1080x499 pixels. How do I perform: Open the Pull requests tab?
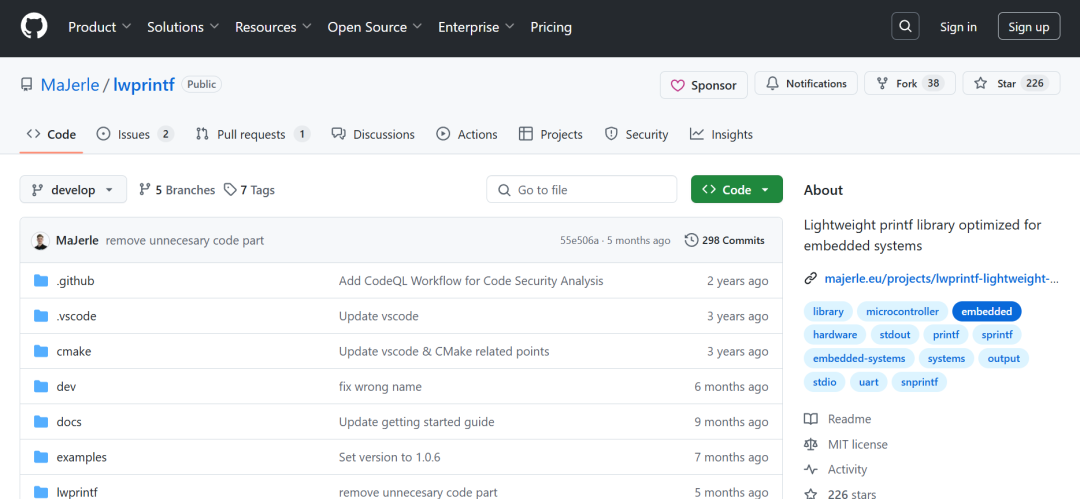coord(252,134)
